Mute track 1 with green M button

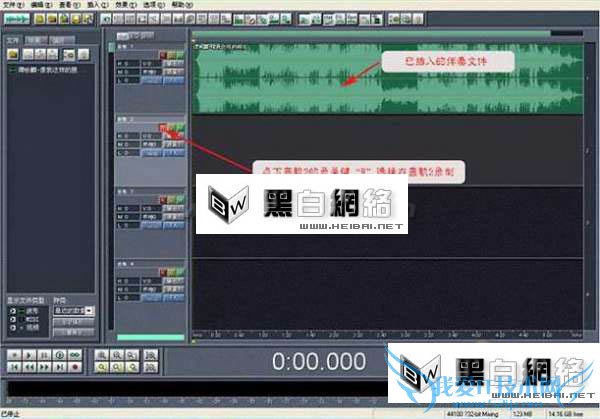click(180, 55)
